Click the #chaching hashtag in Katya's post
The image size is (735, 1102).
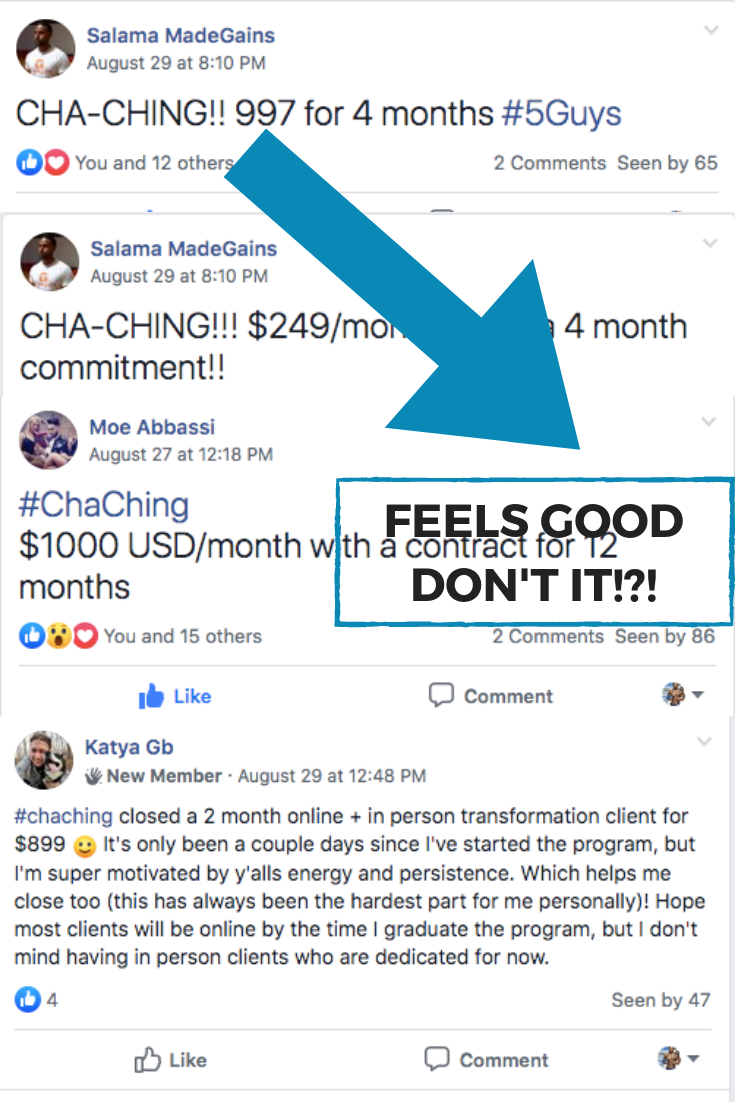(x=63, y=816)
